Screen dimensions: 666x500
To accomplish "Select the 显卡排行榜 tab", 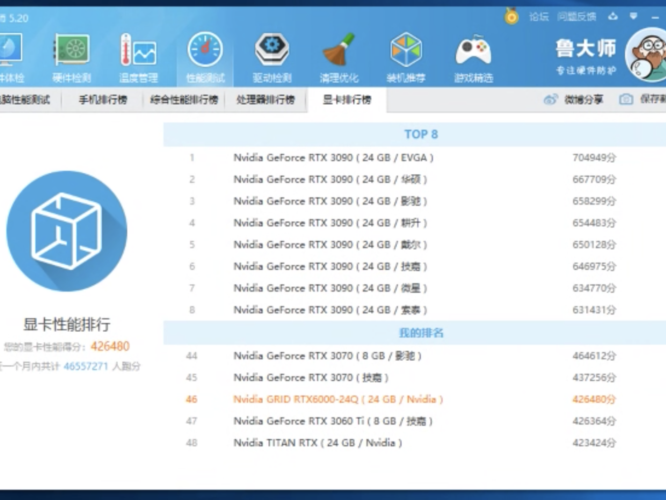I will [x=347, y=99].
